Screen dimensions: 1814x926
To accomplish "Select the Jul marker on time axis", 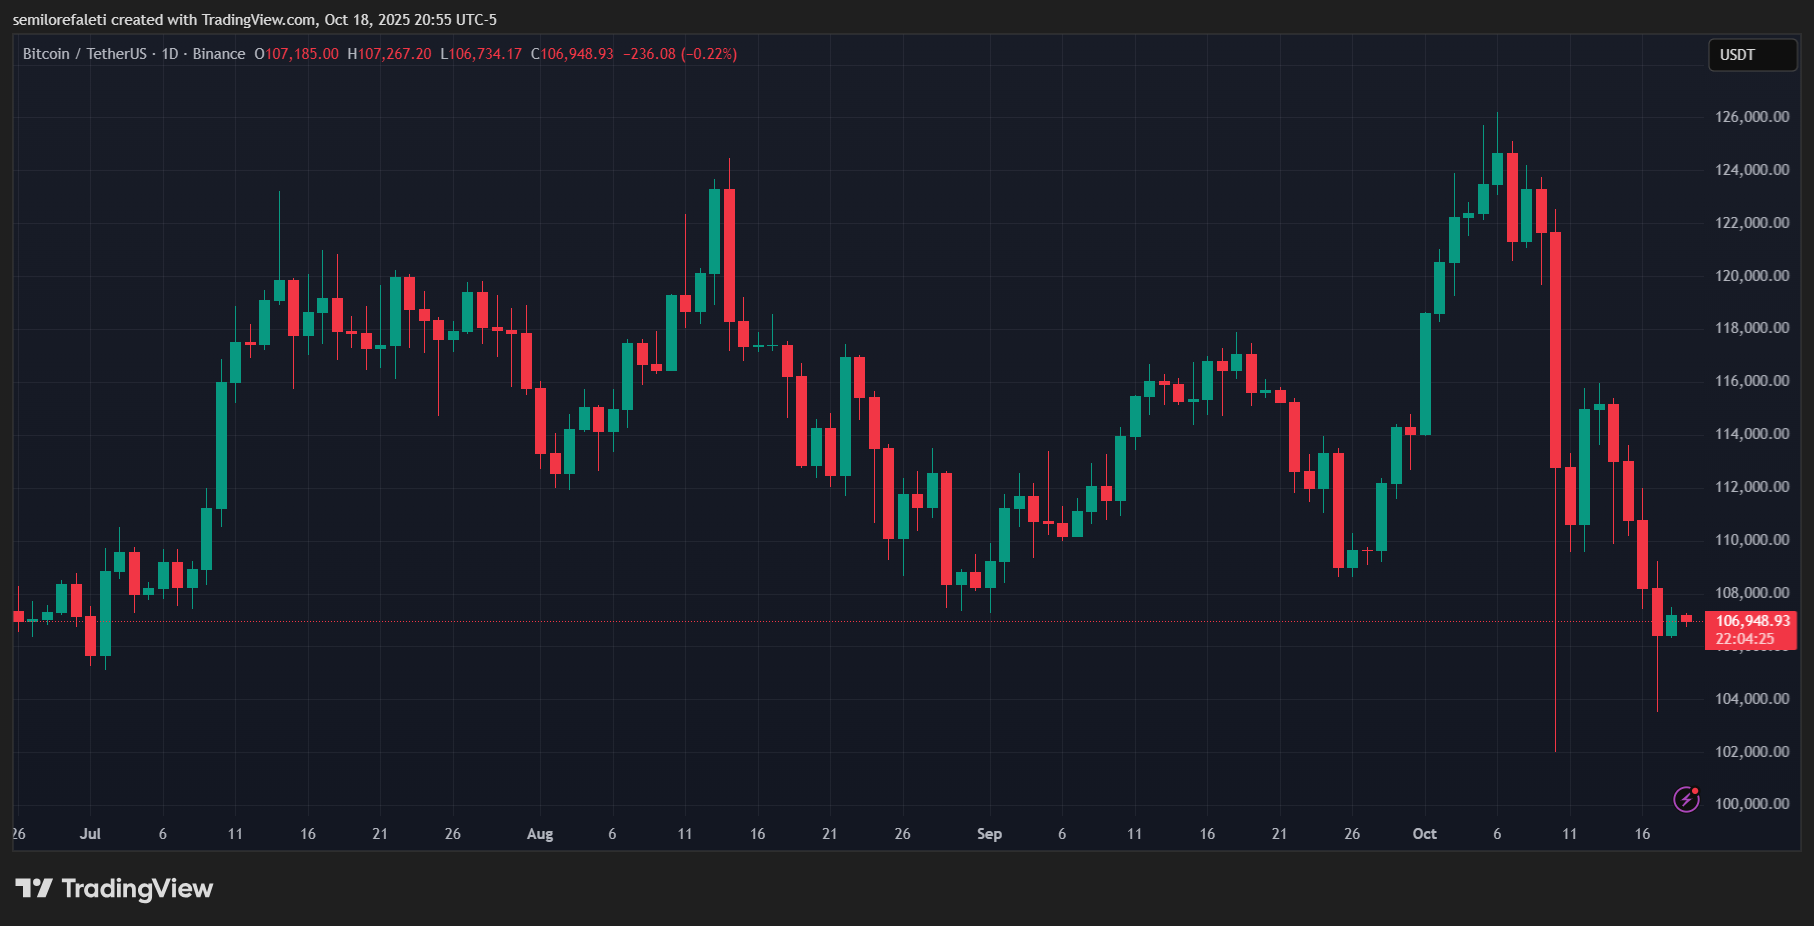I will (90, 834).
